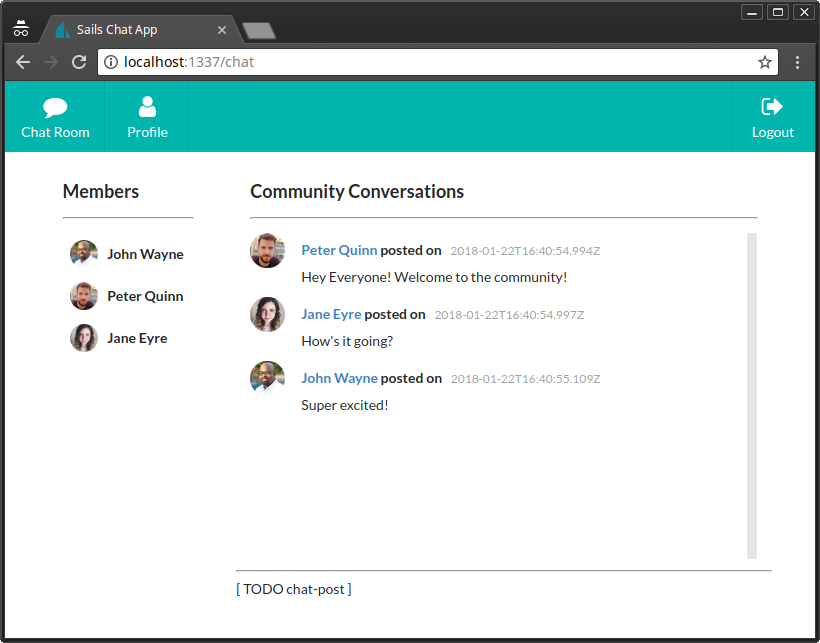Select the Chat Room speech bubble icon
This screenshot has height=643, width=820.
[x=55, y=106]
